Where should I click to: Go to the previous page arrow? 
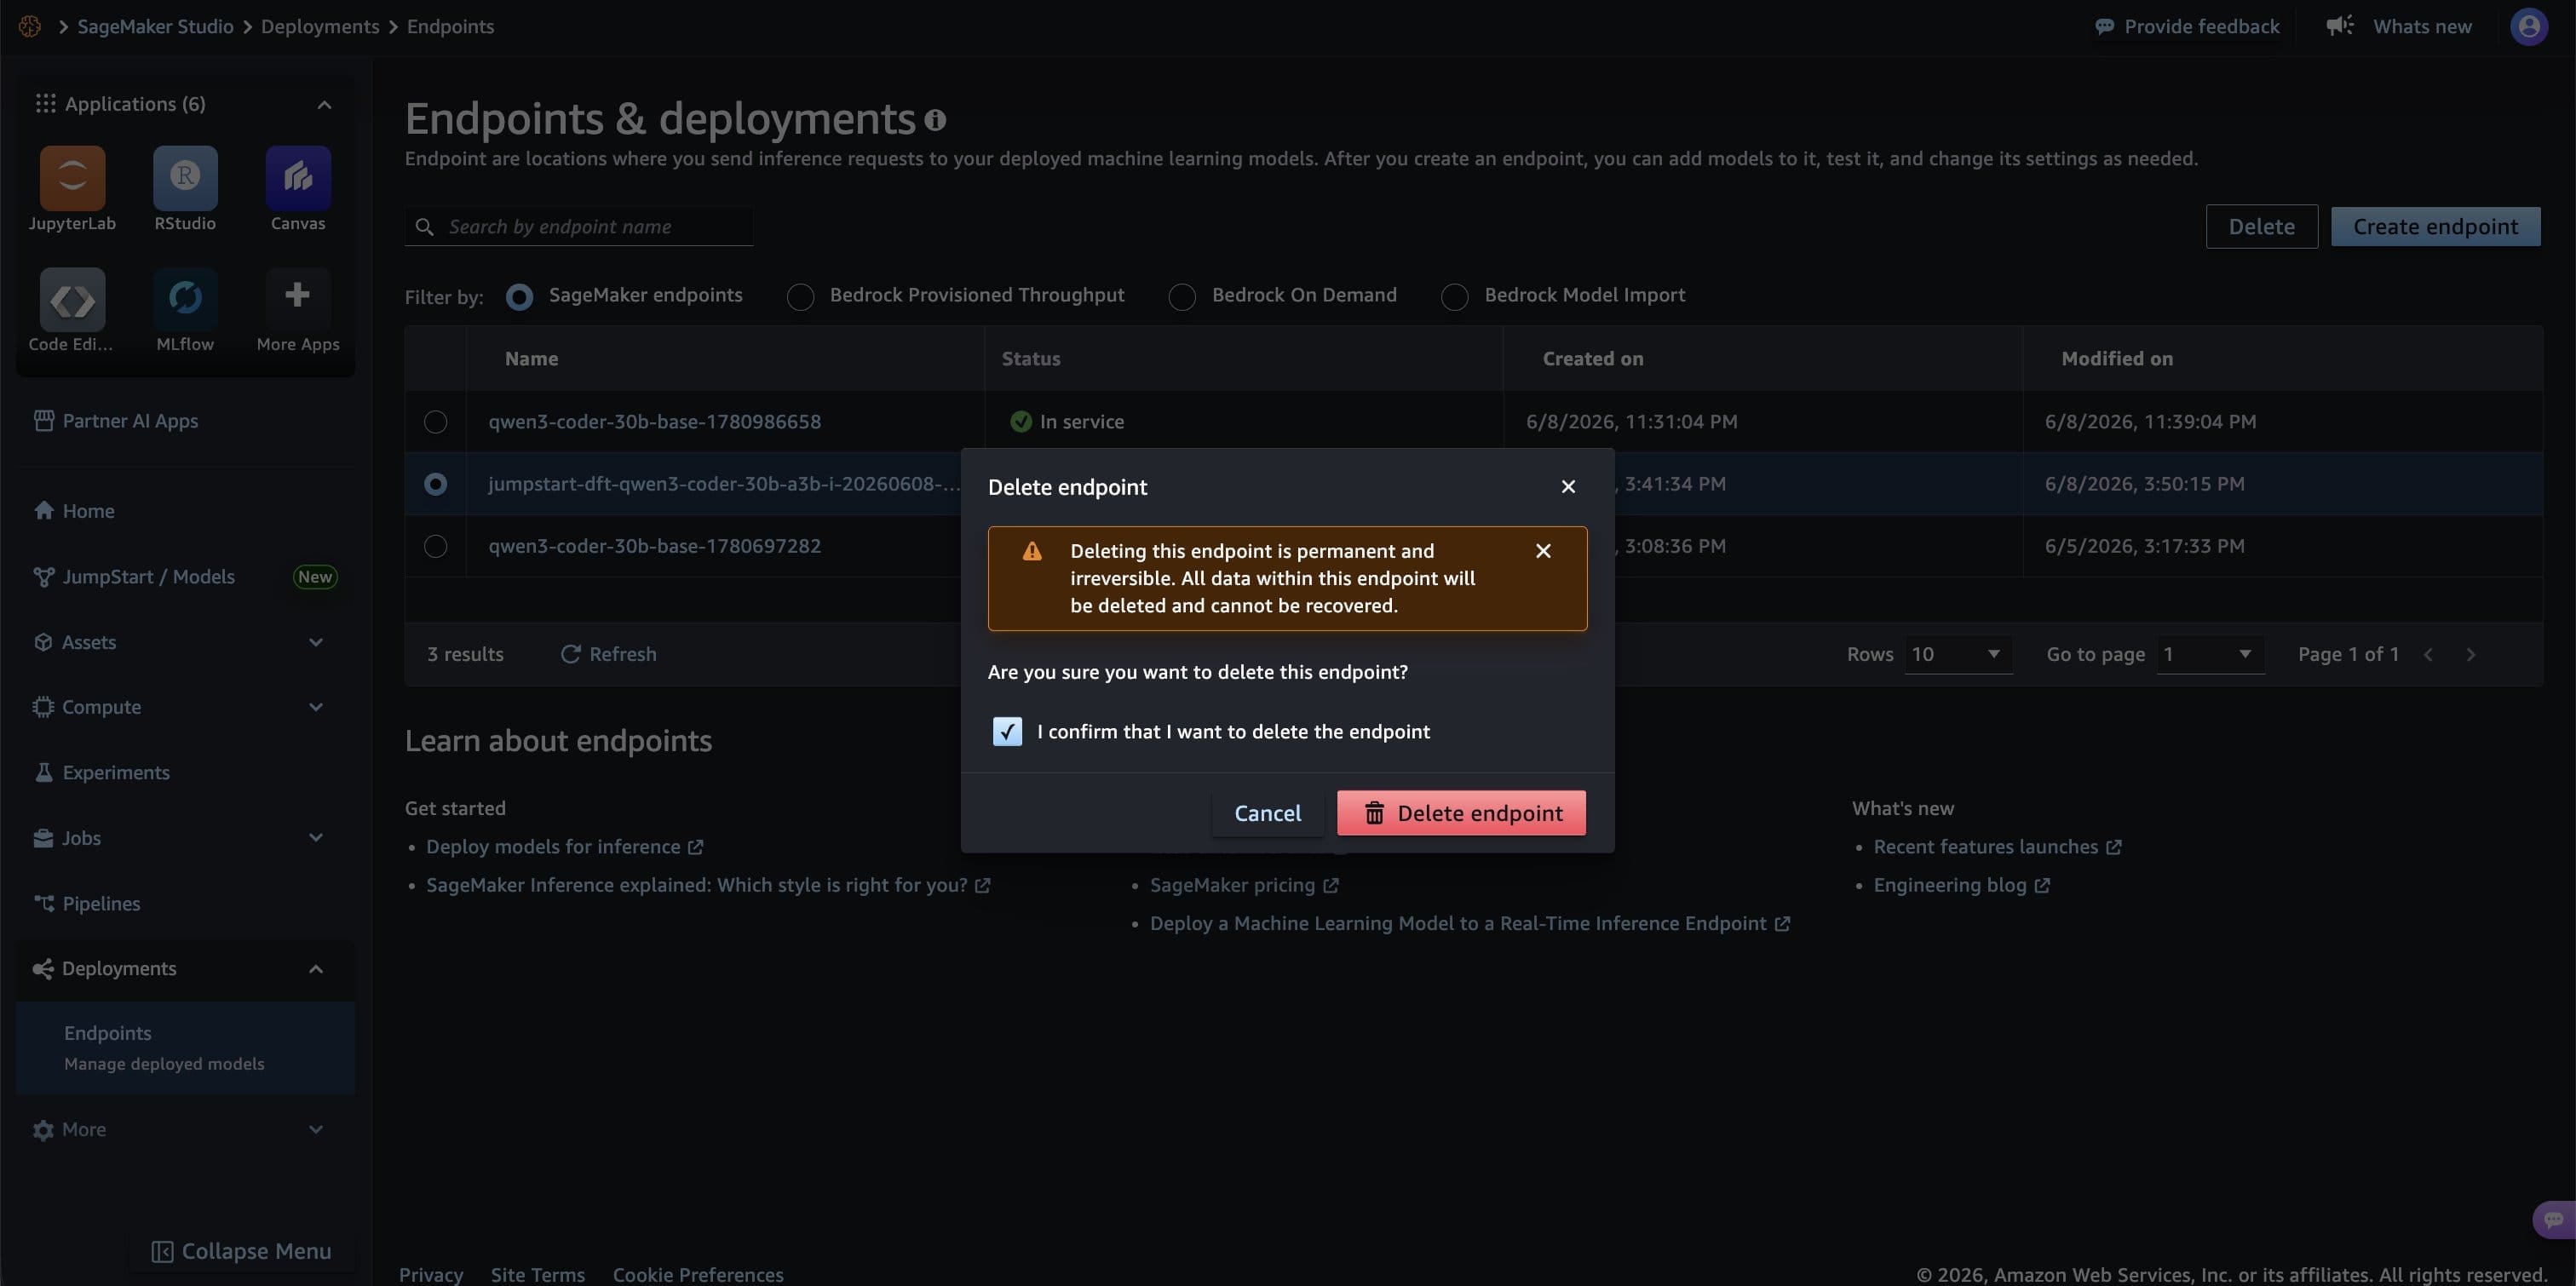pos(2428,655)
